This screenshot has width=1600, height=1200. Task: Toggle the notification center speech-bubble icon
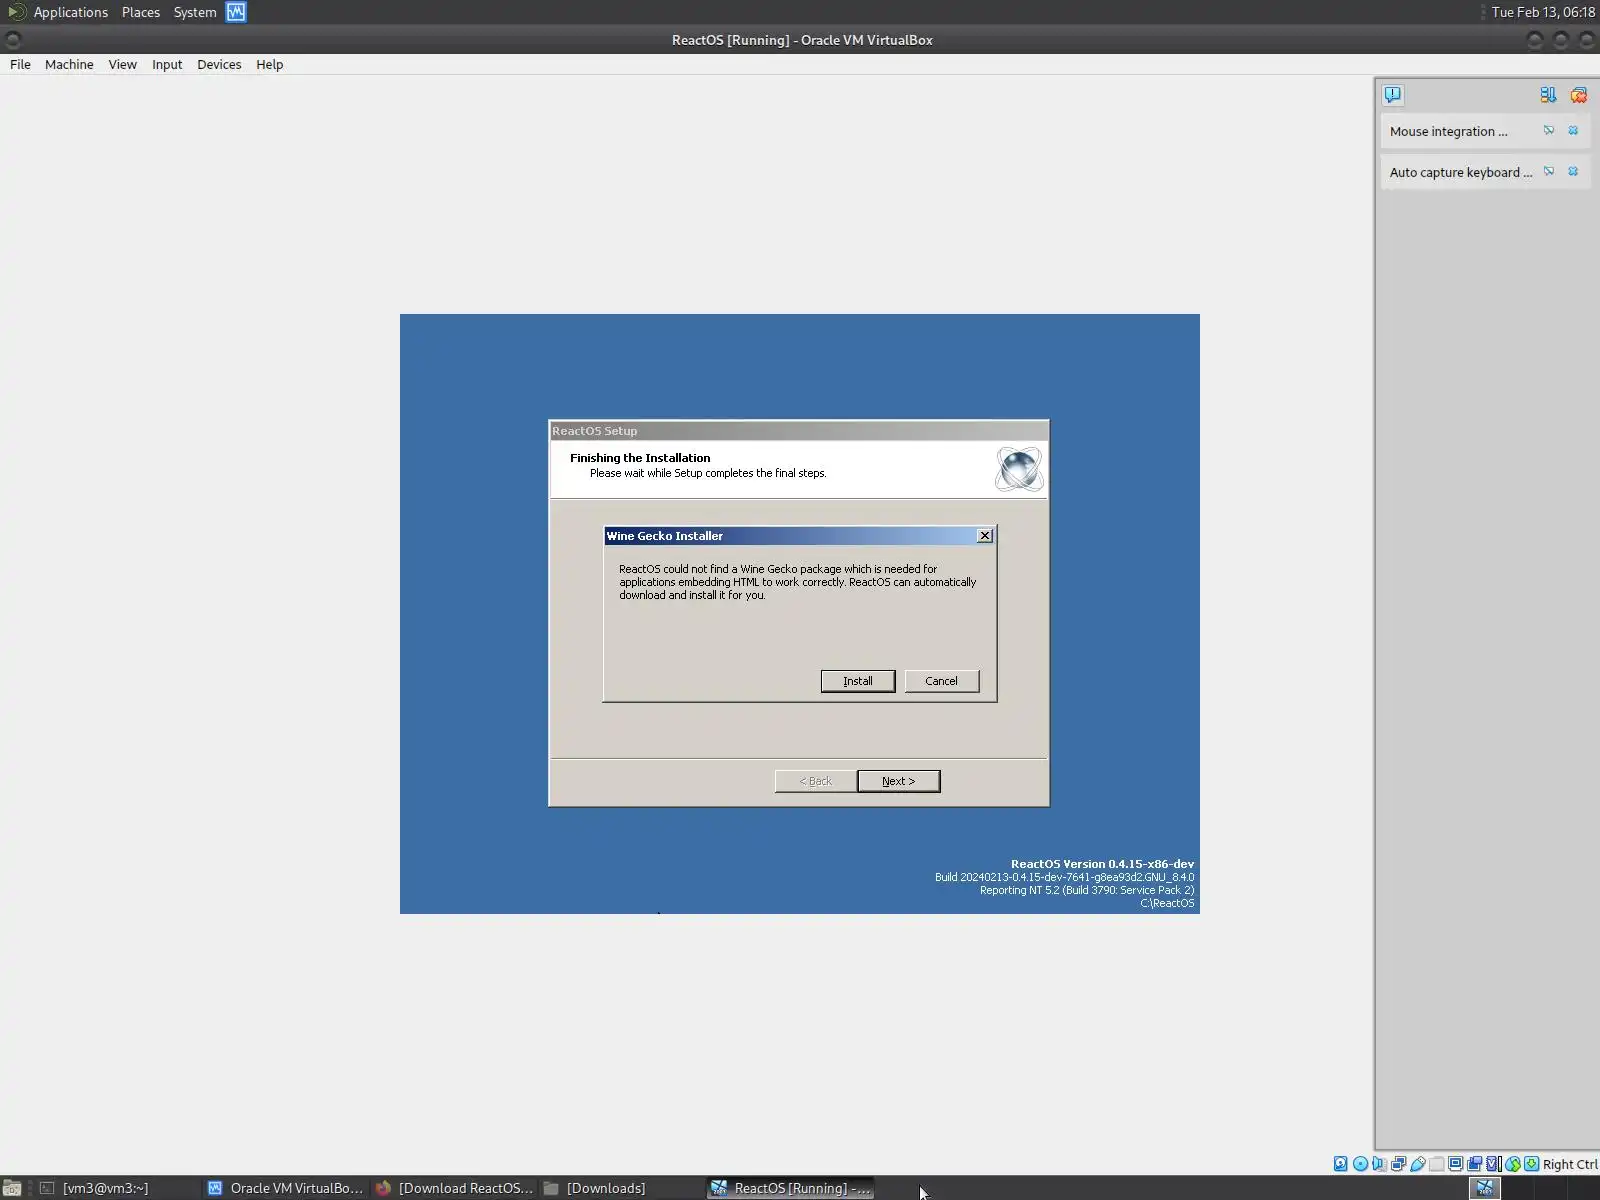pos(1393,95)
